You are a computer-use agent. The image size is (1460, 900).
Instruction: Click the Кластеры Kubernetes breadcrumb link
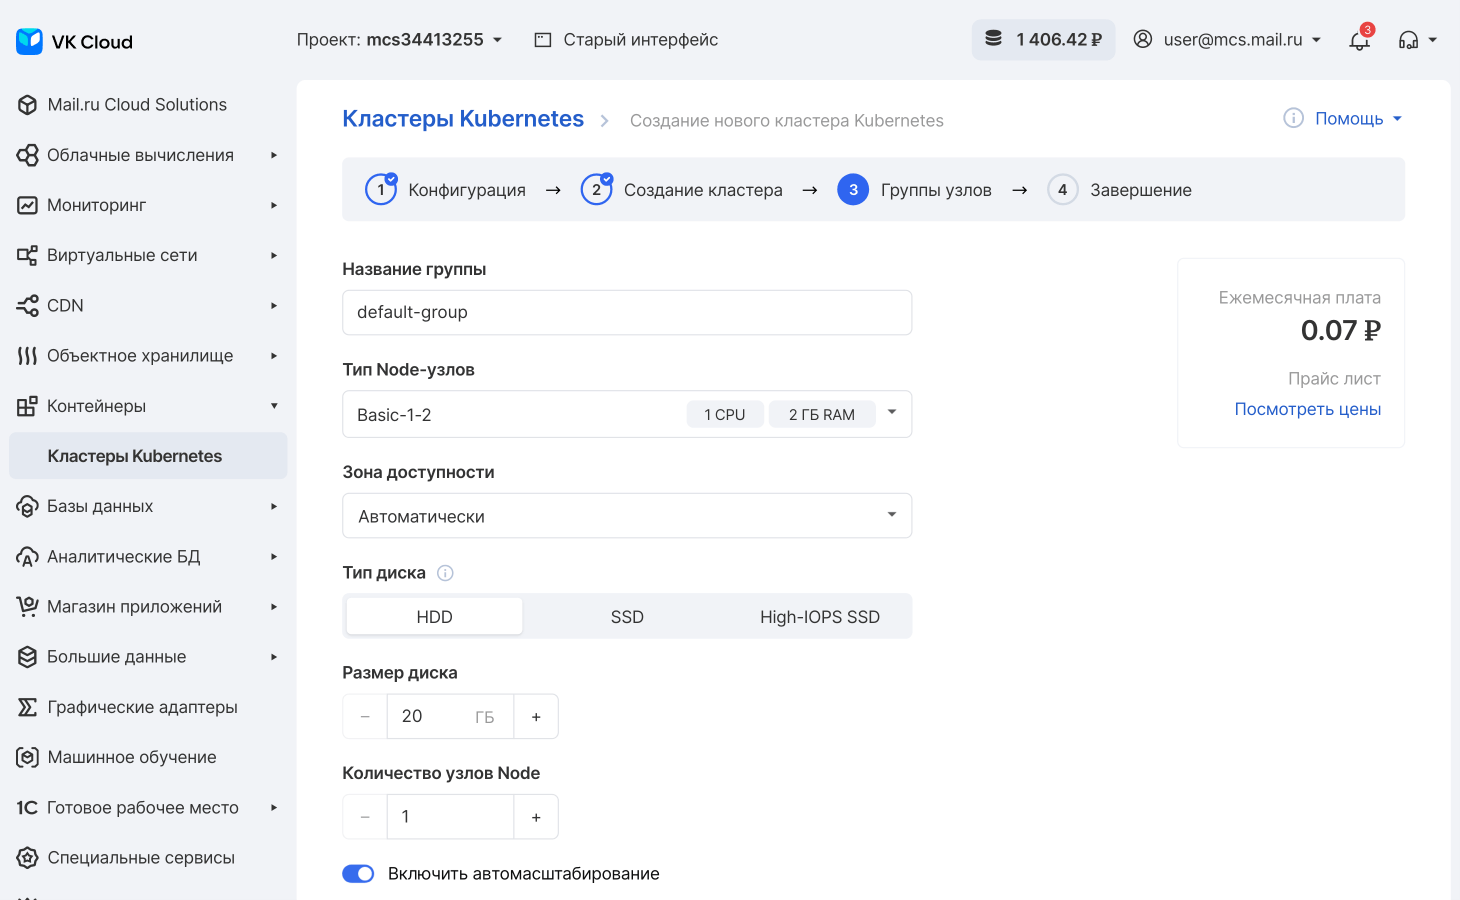463,119
